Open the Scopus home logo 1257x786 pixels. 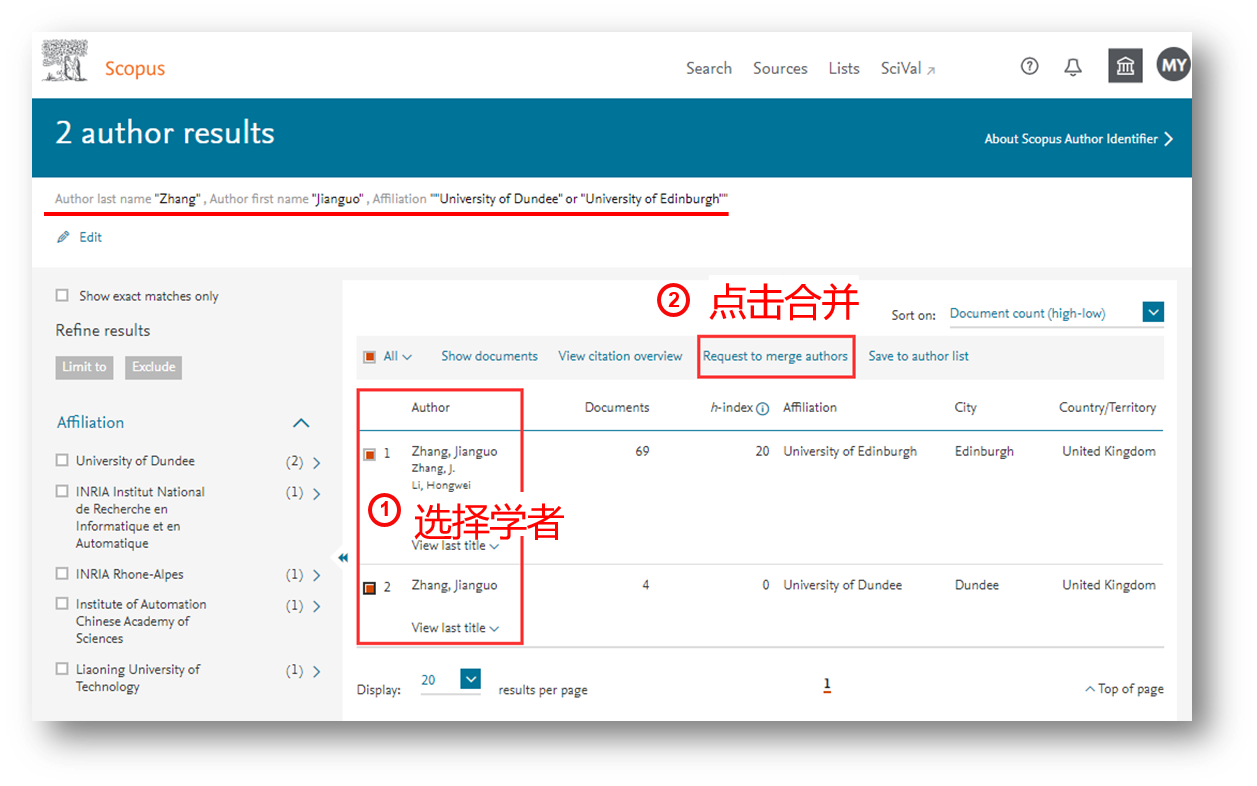point(135,69)
